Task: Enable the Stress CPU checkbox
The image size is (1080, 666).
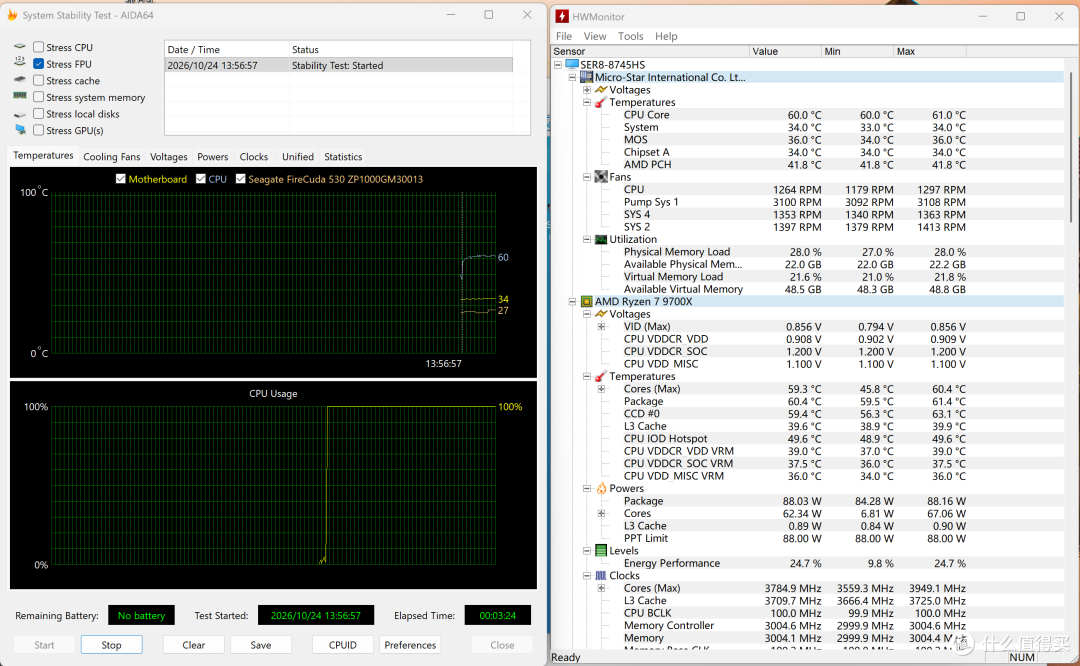Action: point(39,47)
